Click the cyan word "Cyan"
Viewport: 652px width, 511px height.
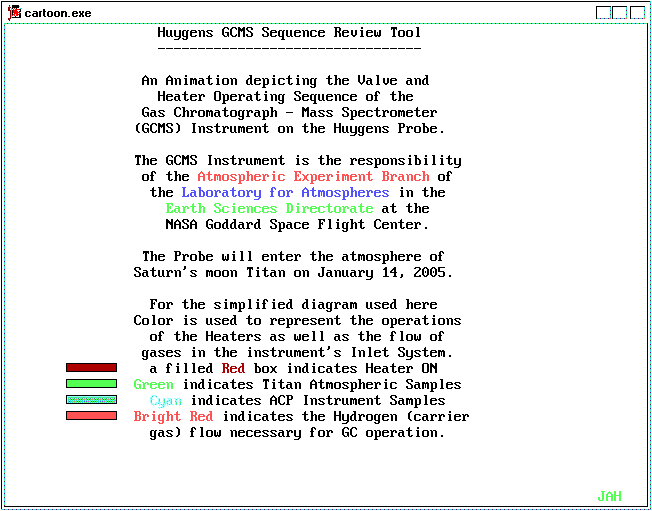pyautogui.click(x=165, y=401)
